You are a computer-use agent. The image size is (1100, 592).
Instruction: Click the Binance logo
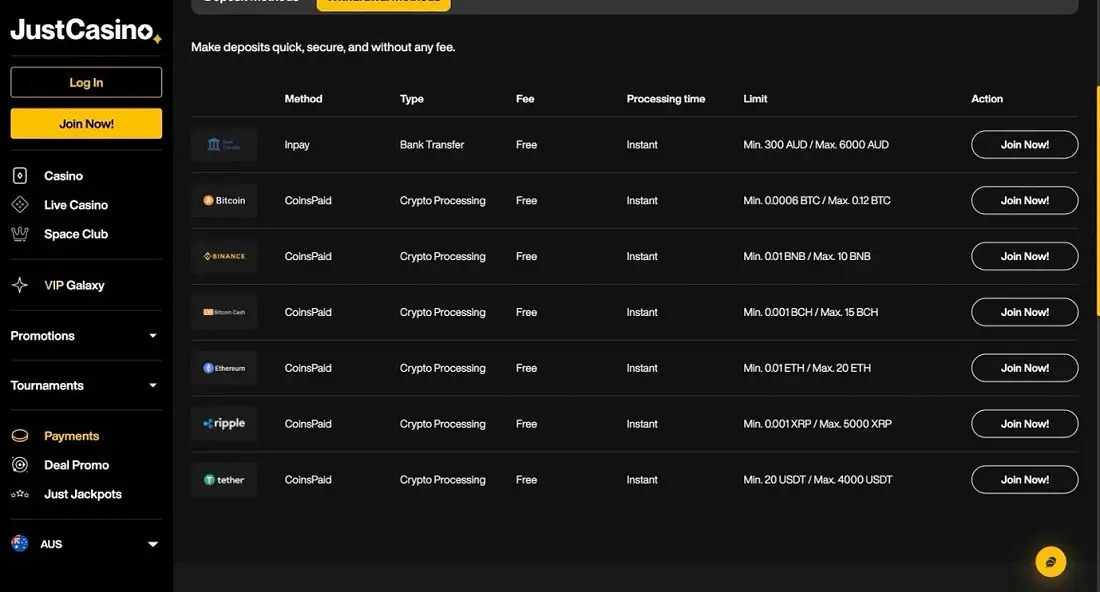tap(224, 256)
